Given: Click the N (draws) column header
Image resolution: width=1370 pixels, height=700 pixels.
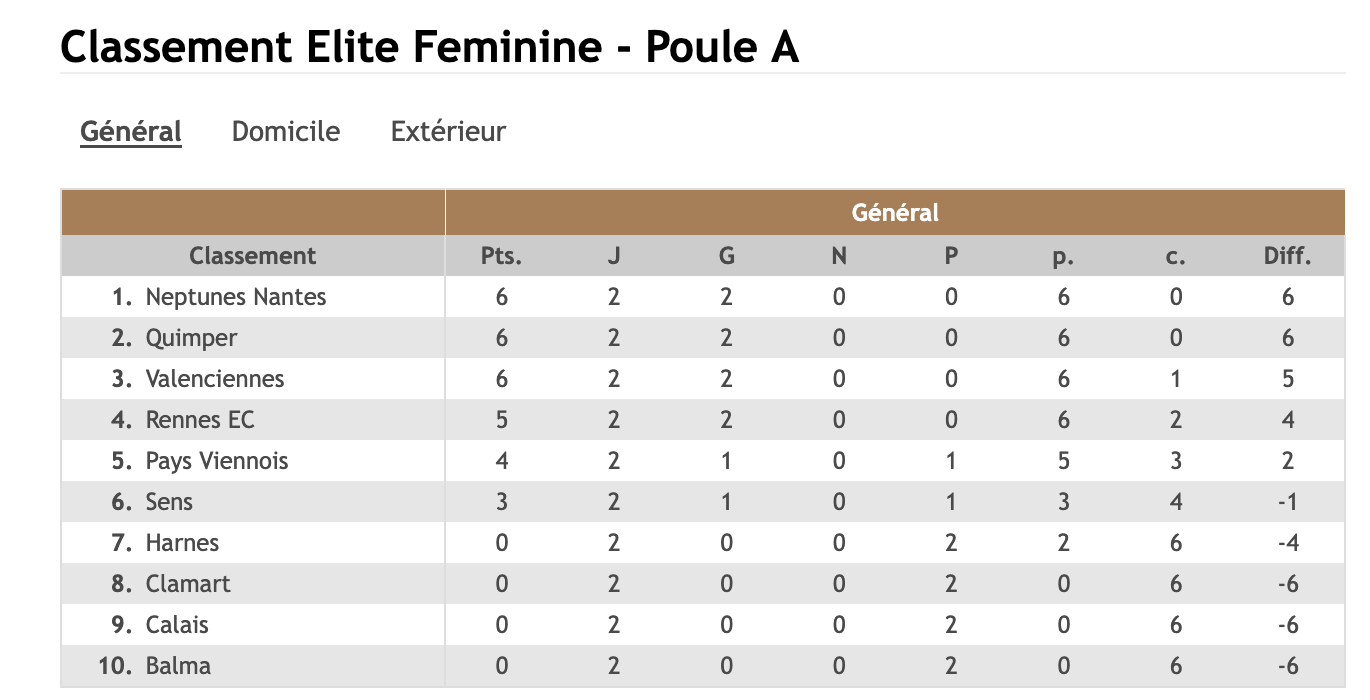Looking at the screenshot, I should click(839, 256).
